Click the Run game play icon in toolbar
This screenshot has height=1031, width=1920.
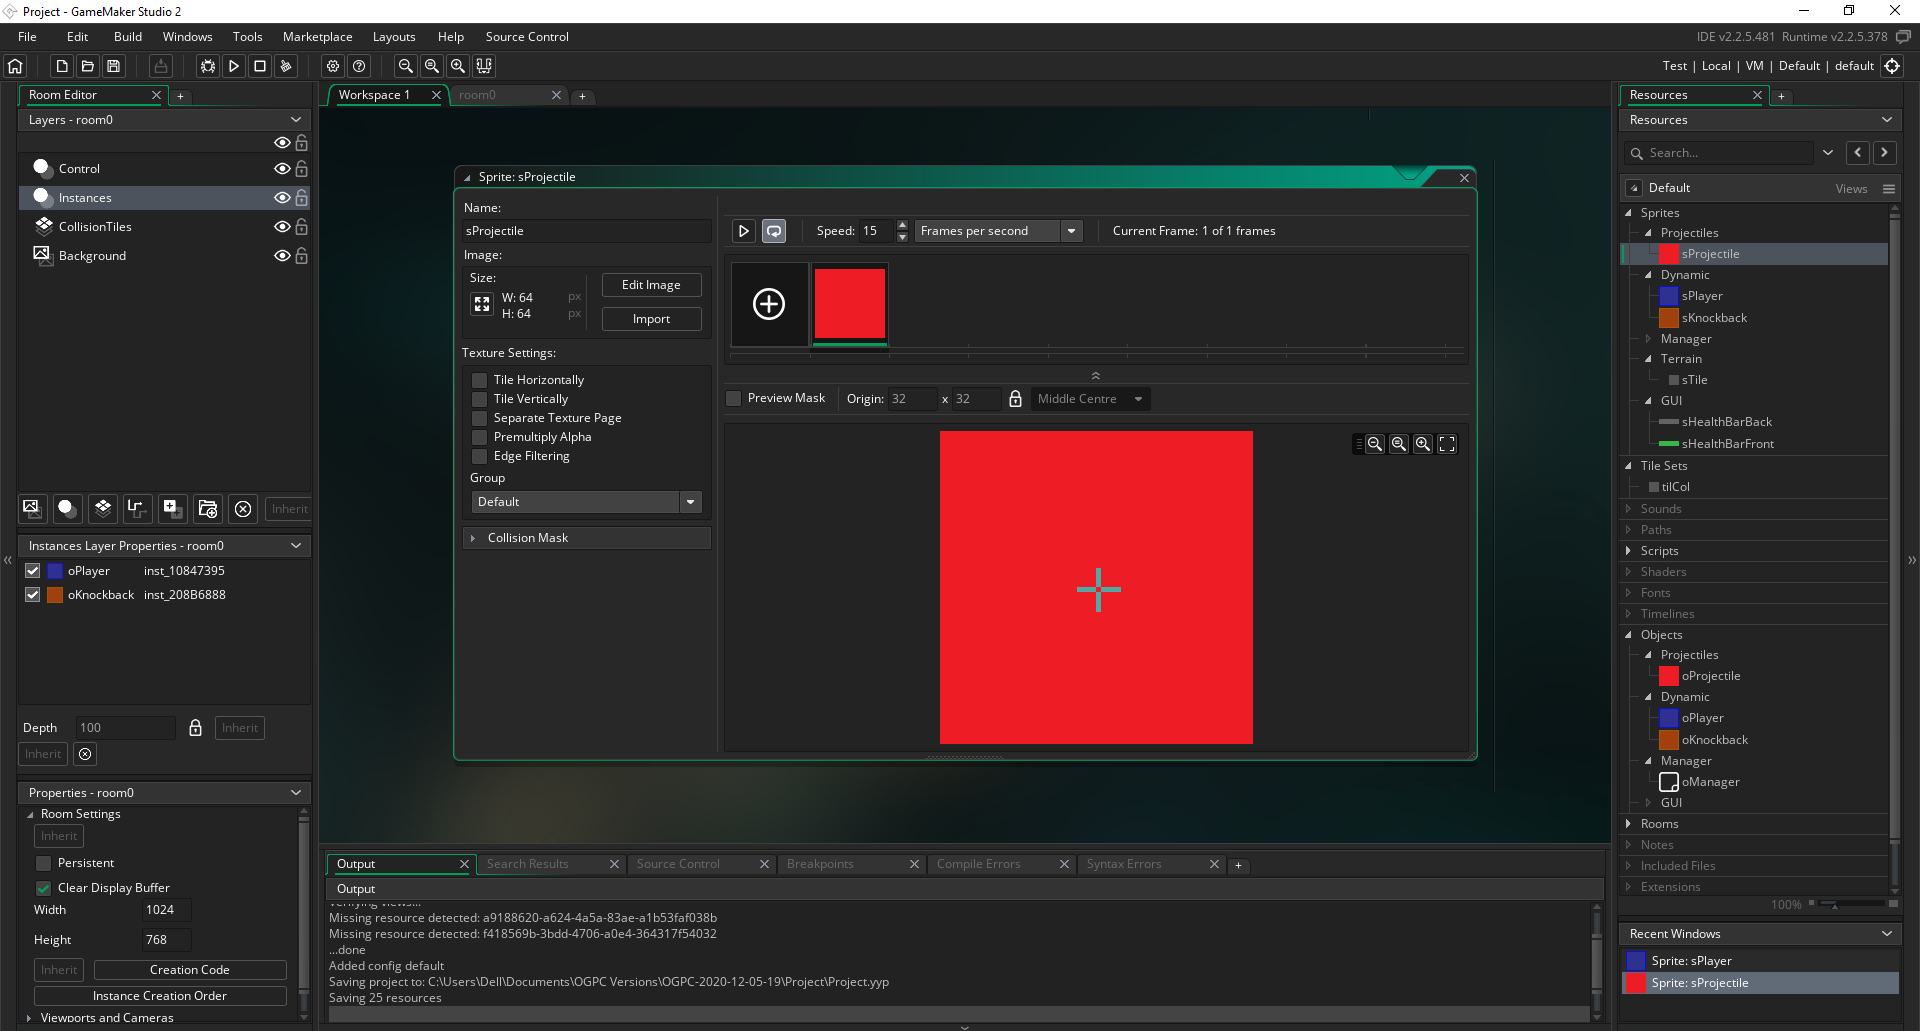234,66
